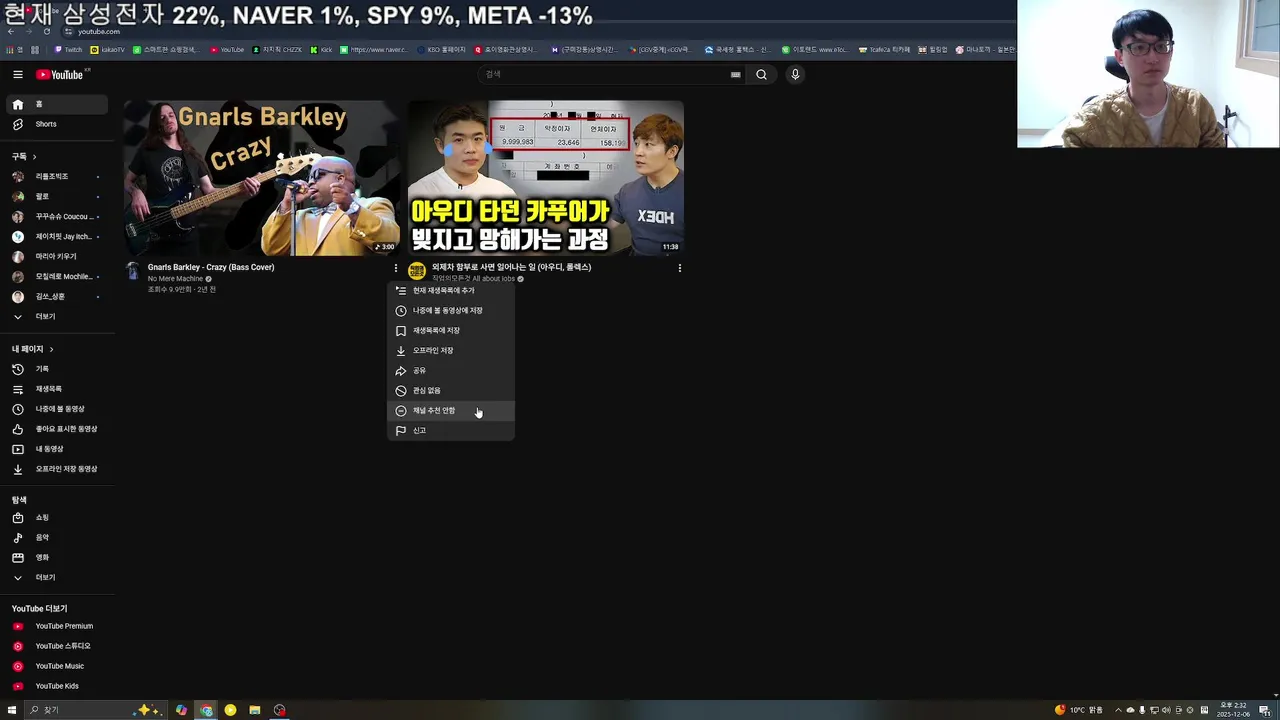Open the 모칠레로 Mochile subscription channel
This screenshot has height=720, width=1280.
tap(56, 276)
